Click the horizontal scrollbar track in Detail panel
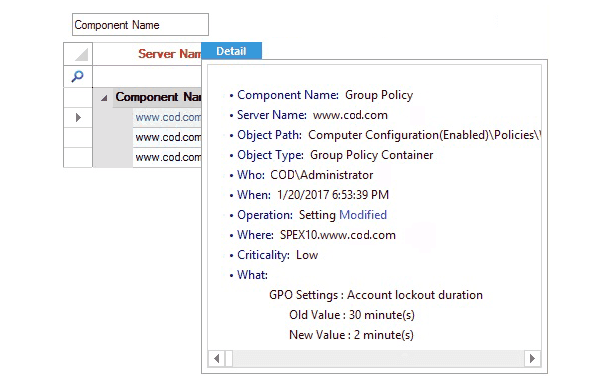This screenshot has height=382, width=612. click(x=378, y=358)
